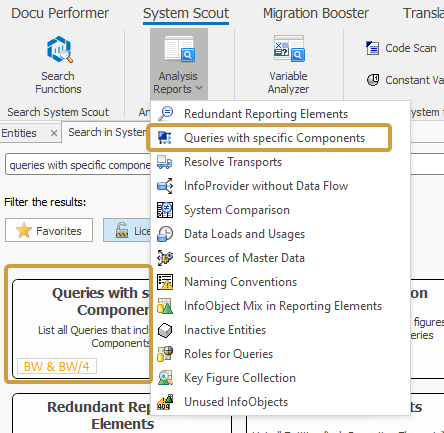Click the Analysis Reports icon
The height and width of the screenshot is (433, 444).
point(179,49)
